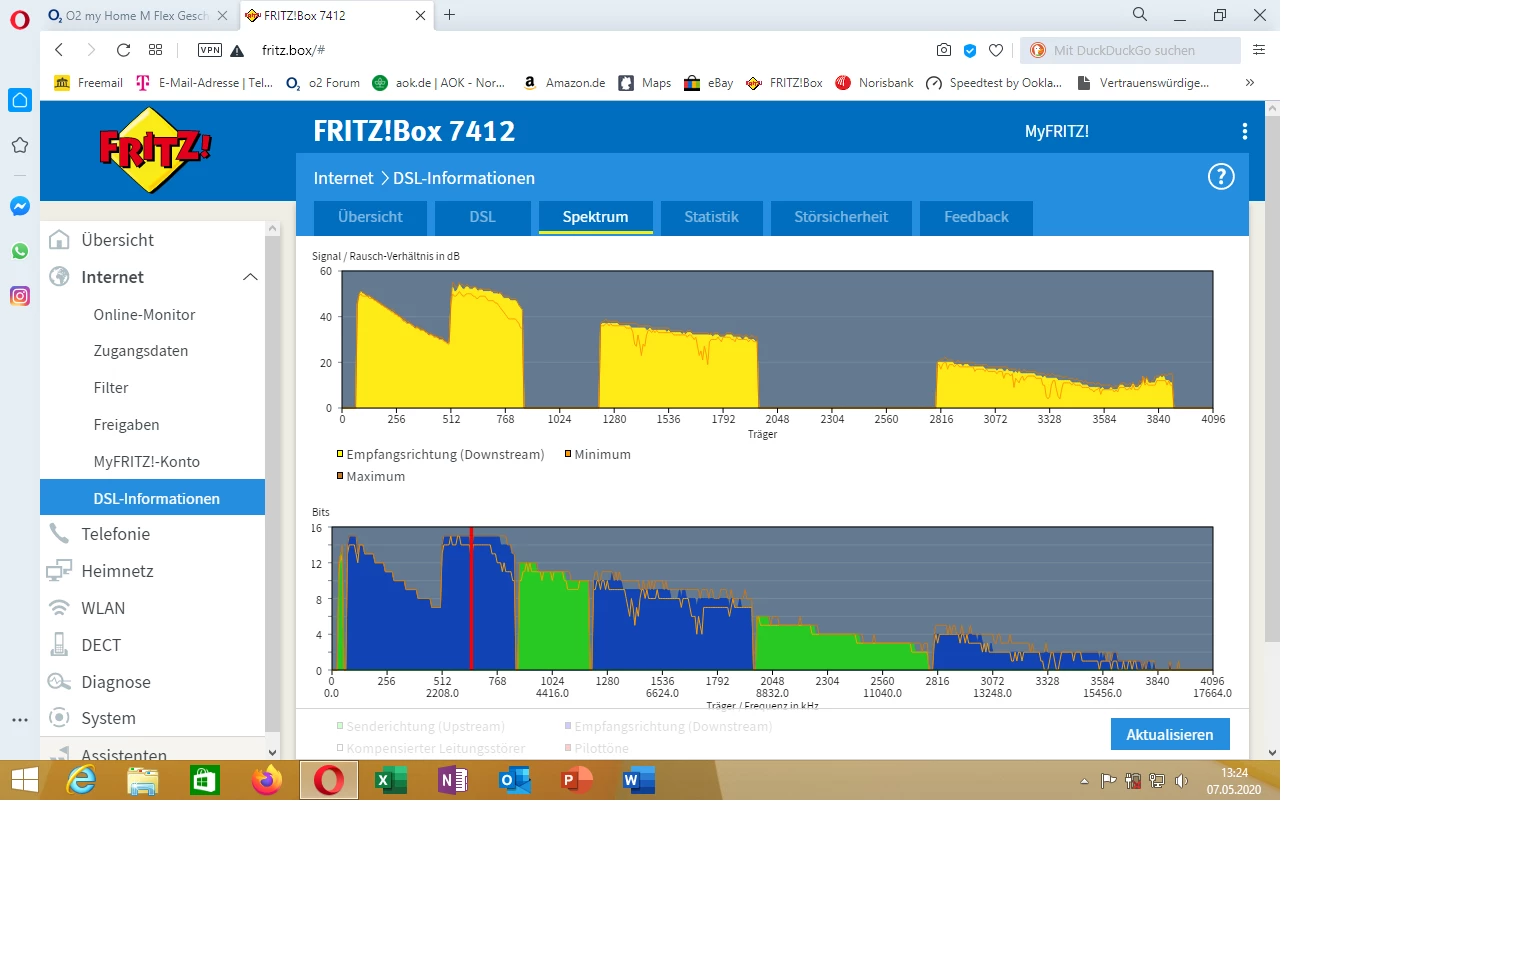Click the page vertical scrollbar thumb
The width and height of the screenshot is (1536, 960).
(x=1272, y=380)
